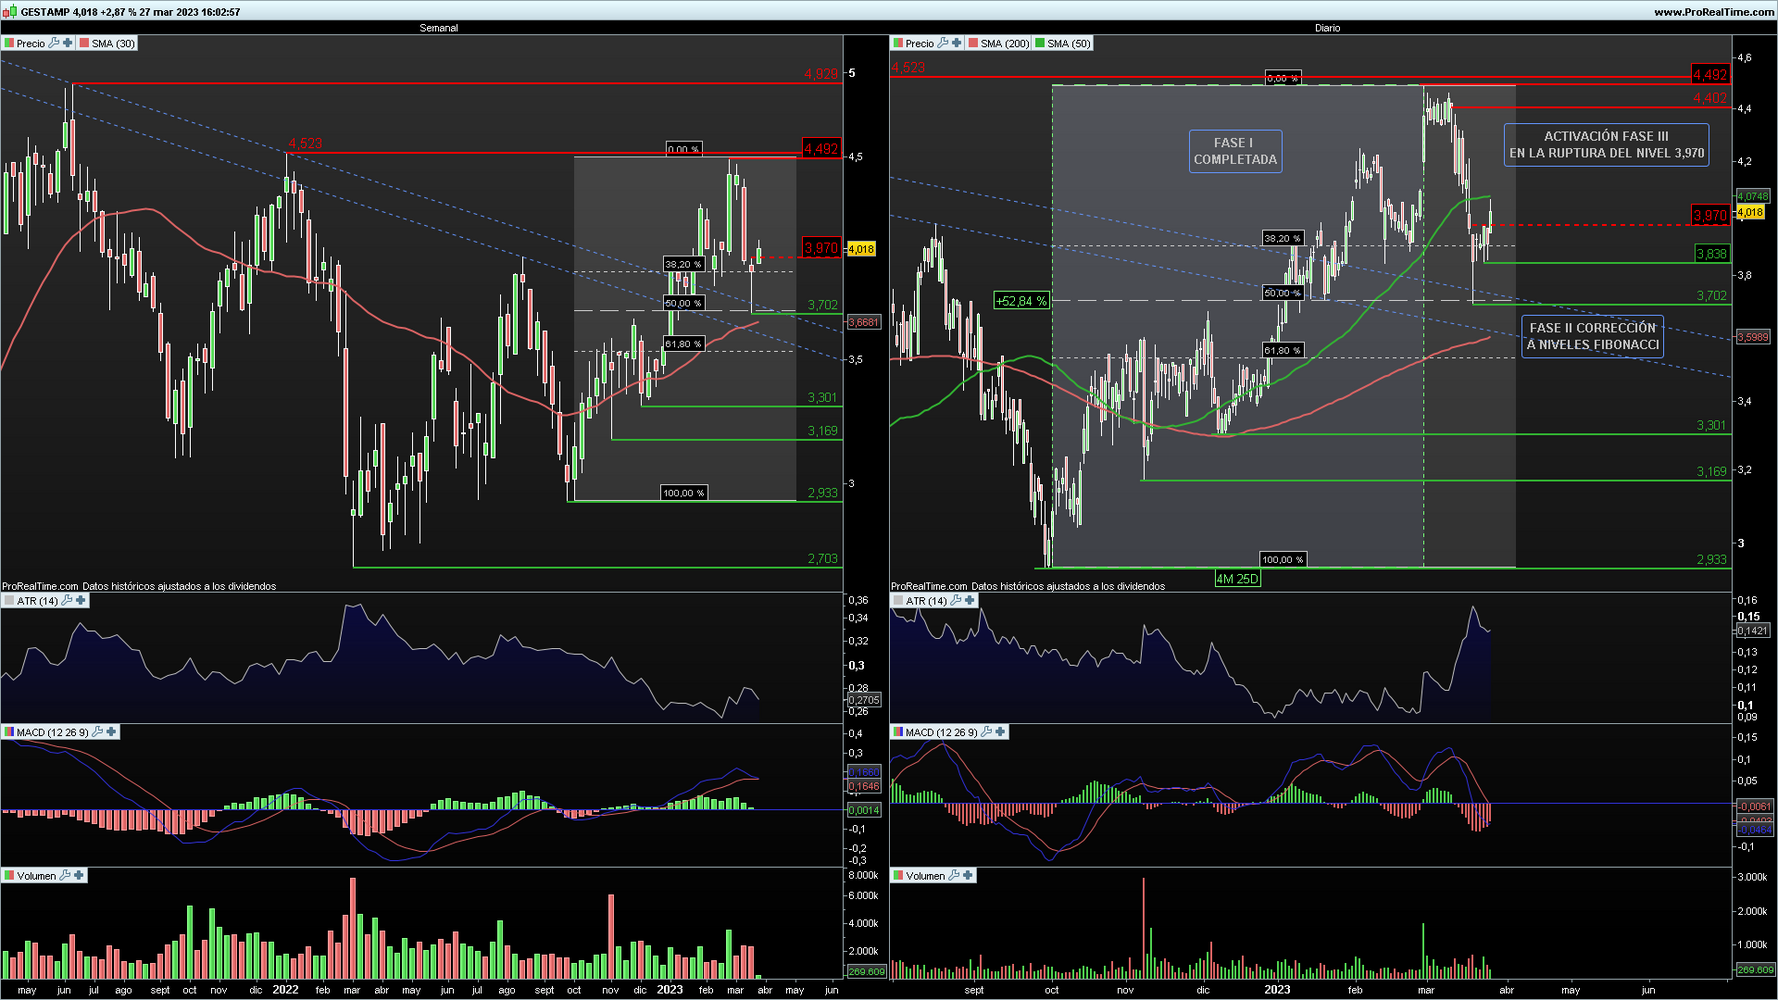
Task: Click the plus icon beside Volumen in Semanal chart
Action: pyautogui.click(x=79, y=875)
